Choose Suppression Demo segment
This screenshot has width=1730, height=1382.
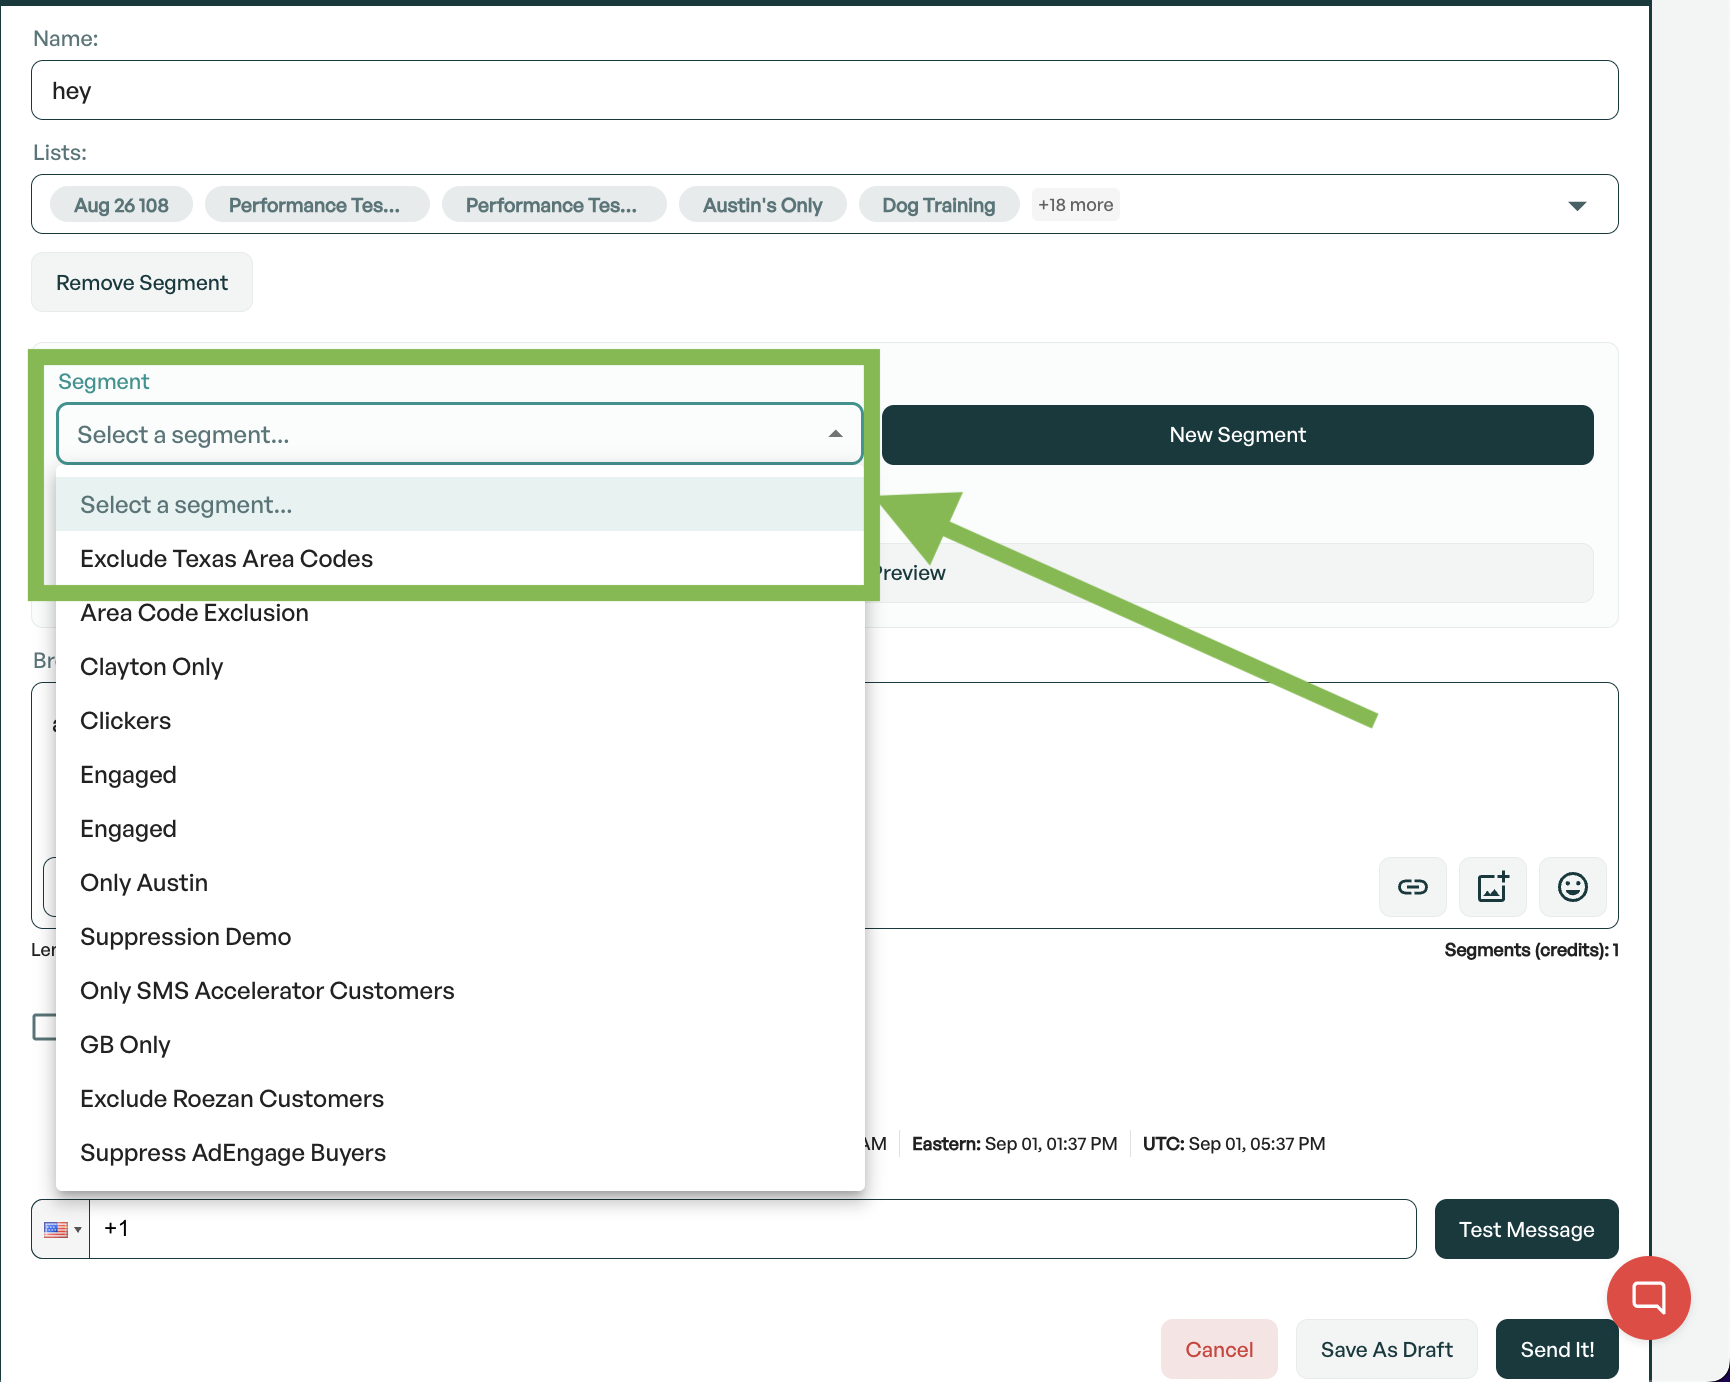(x=460, y=936)
